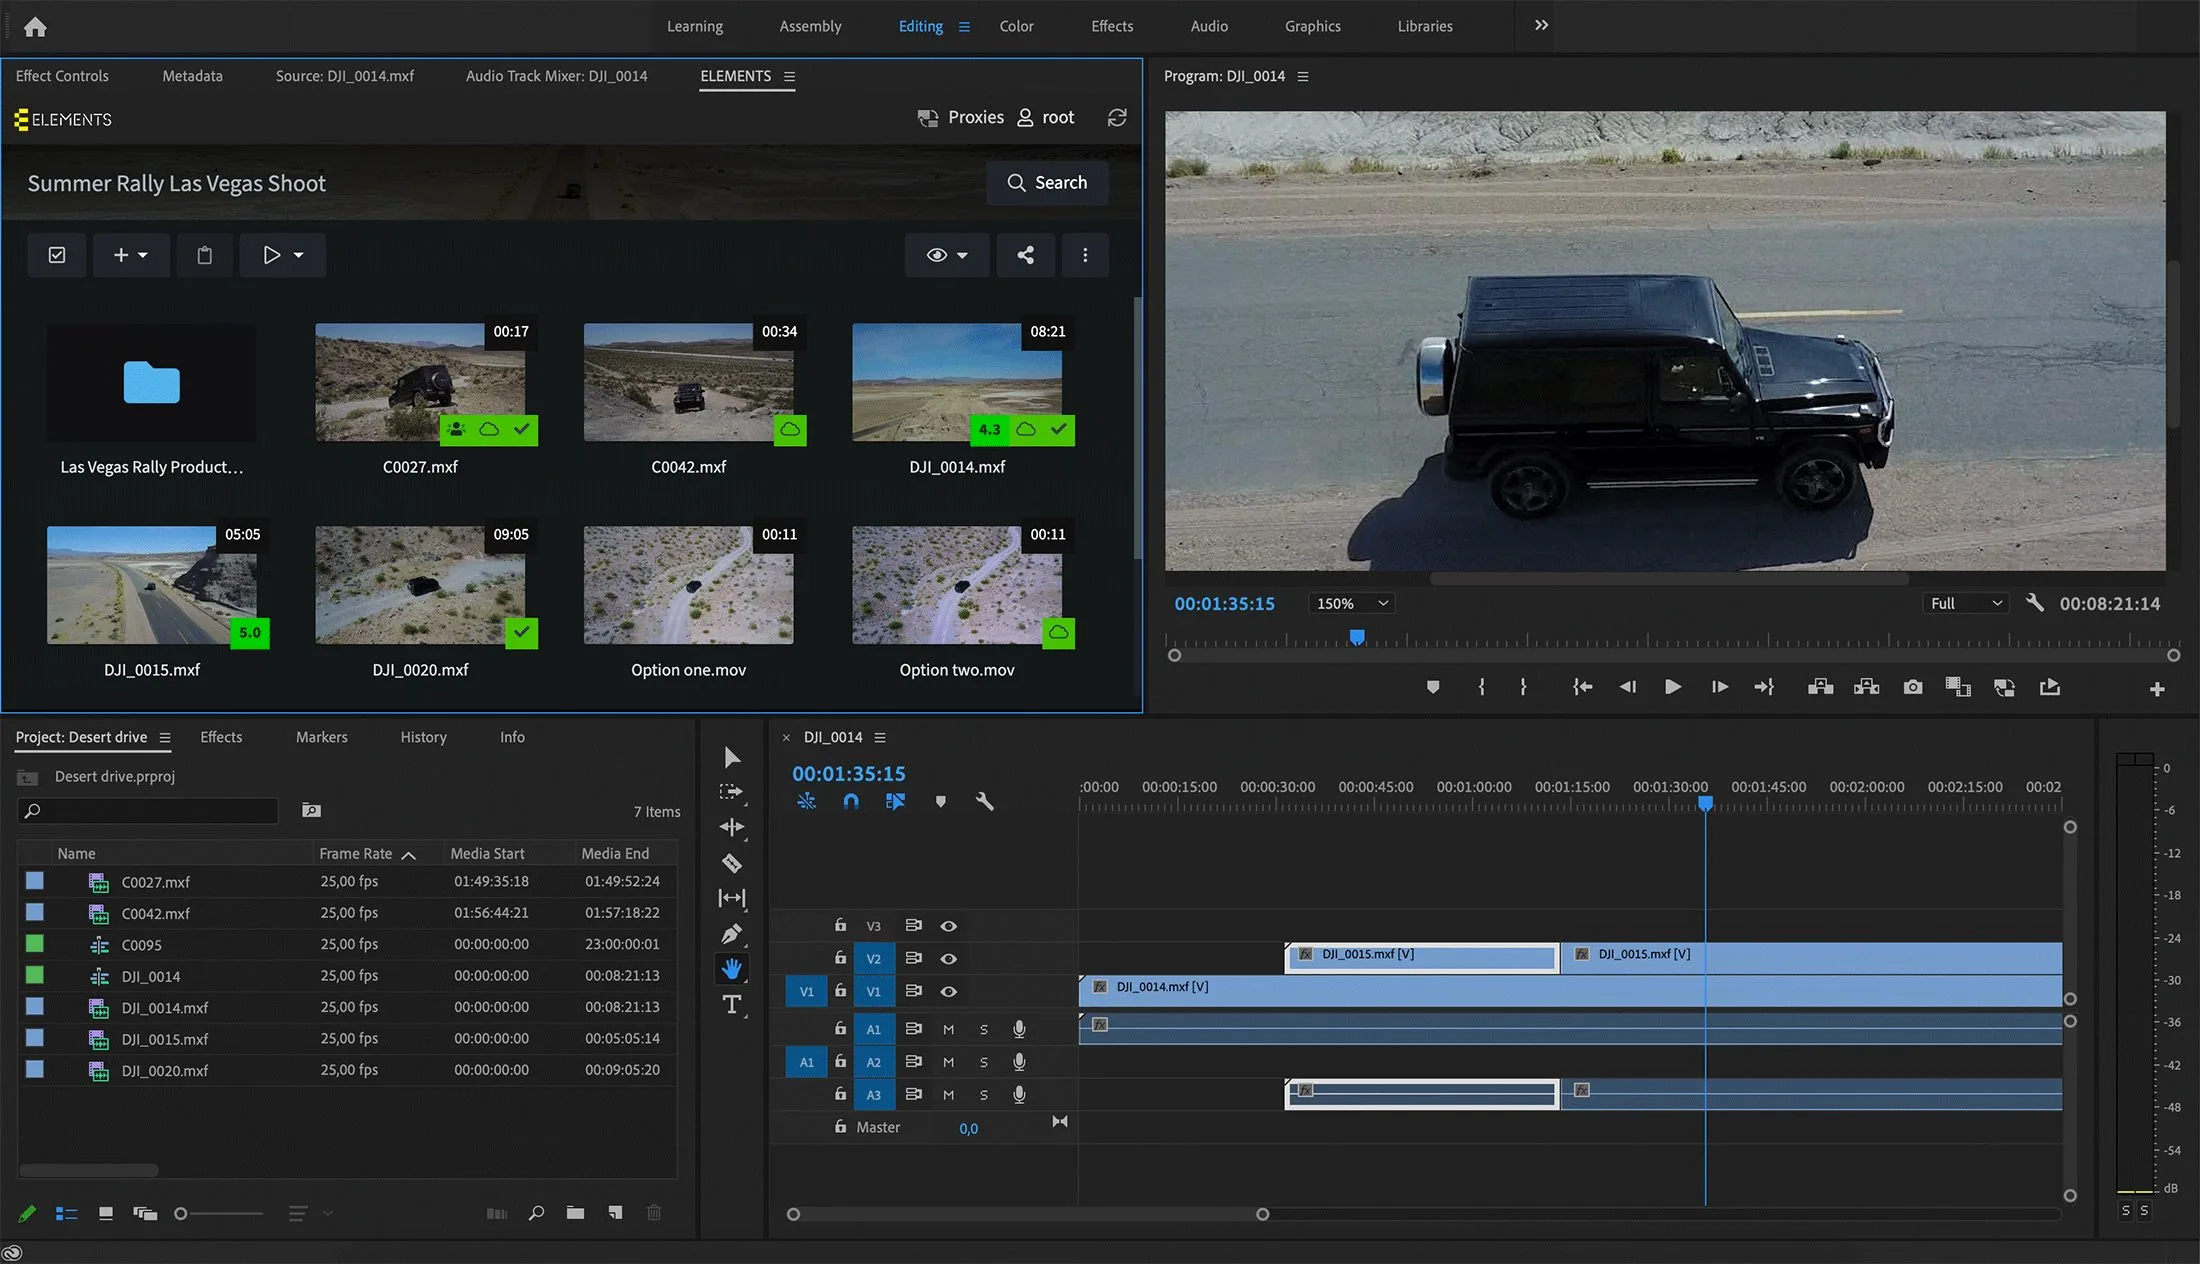The image size is (2200, 1264).
Task: Toggle lock on V3 track
Action: pos(840,925)
